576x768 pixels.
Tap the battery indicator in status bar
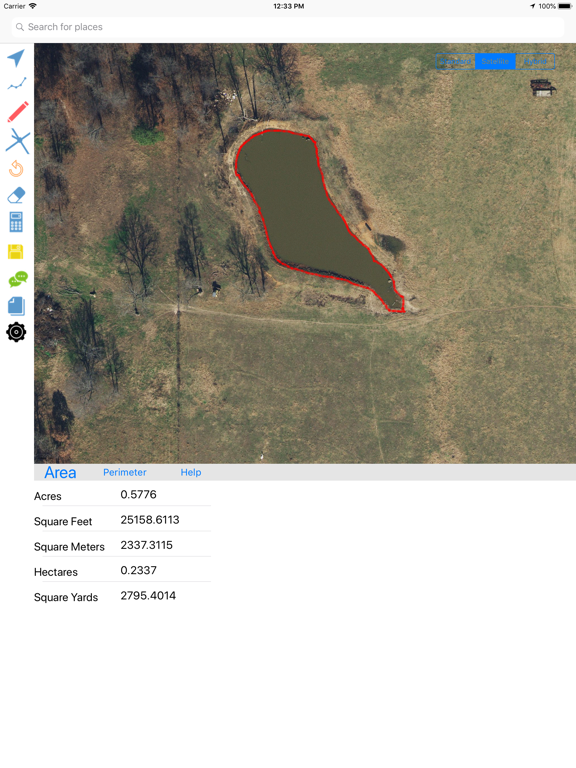564,6
